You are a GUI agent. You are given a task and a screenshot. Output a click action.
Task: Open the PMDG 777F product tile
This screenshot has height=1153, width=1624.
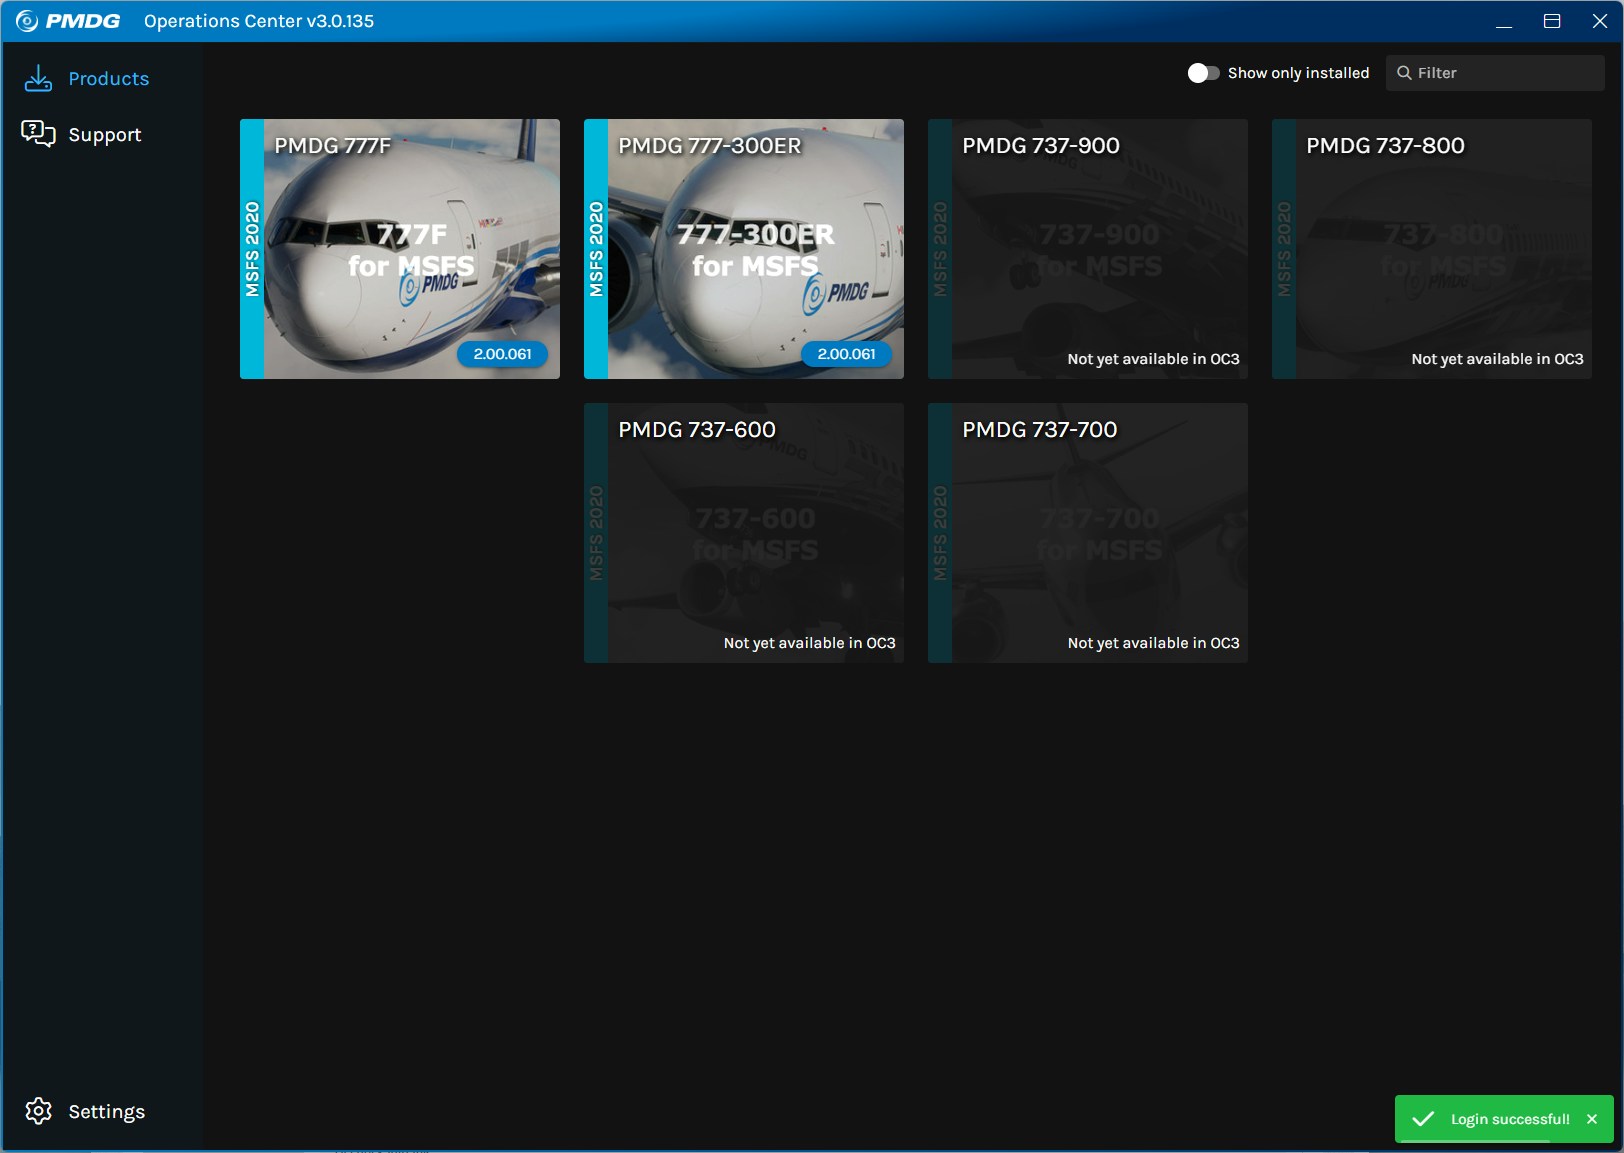pos(400,249)
